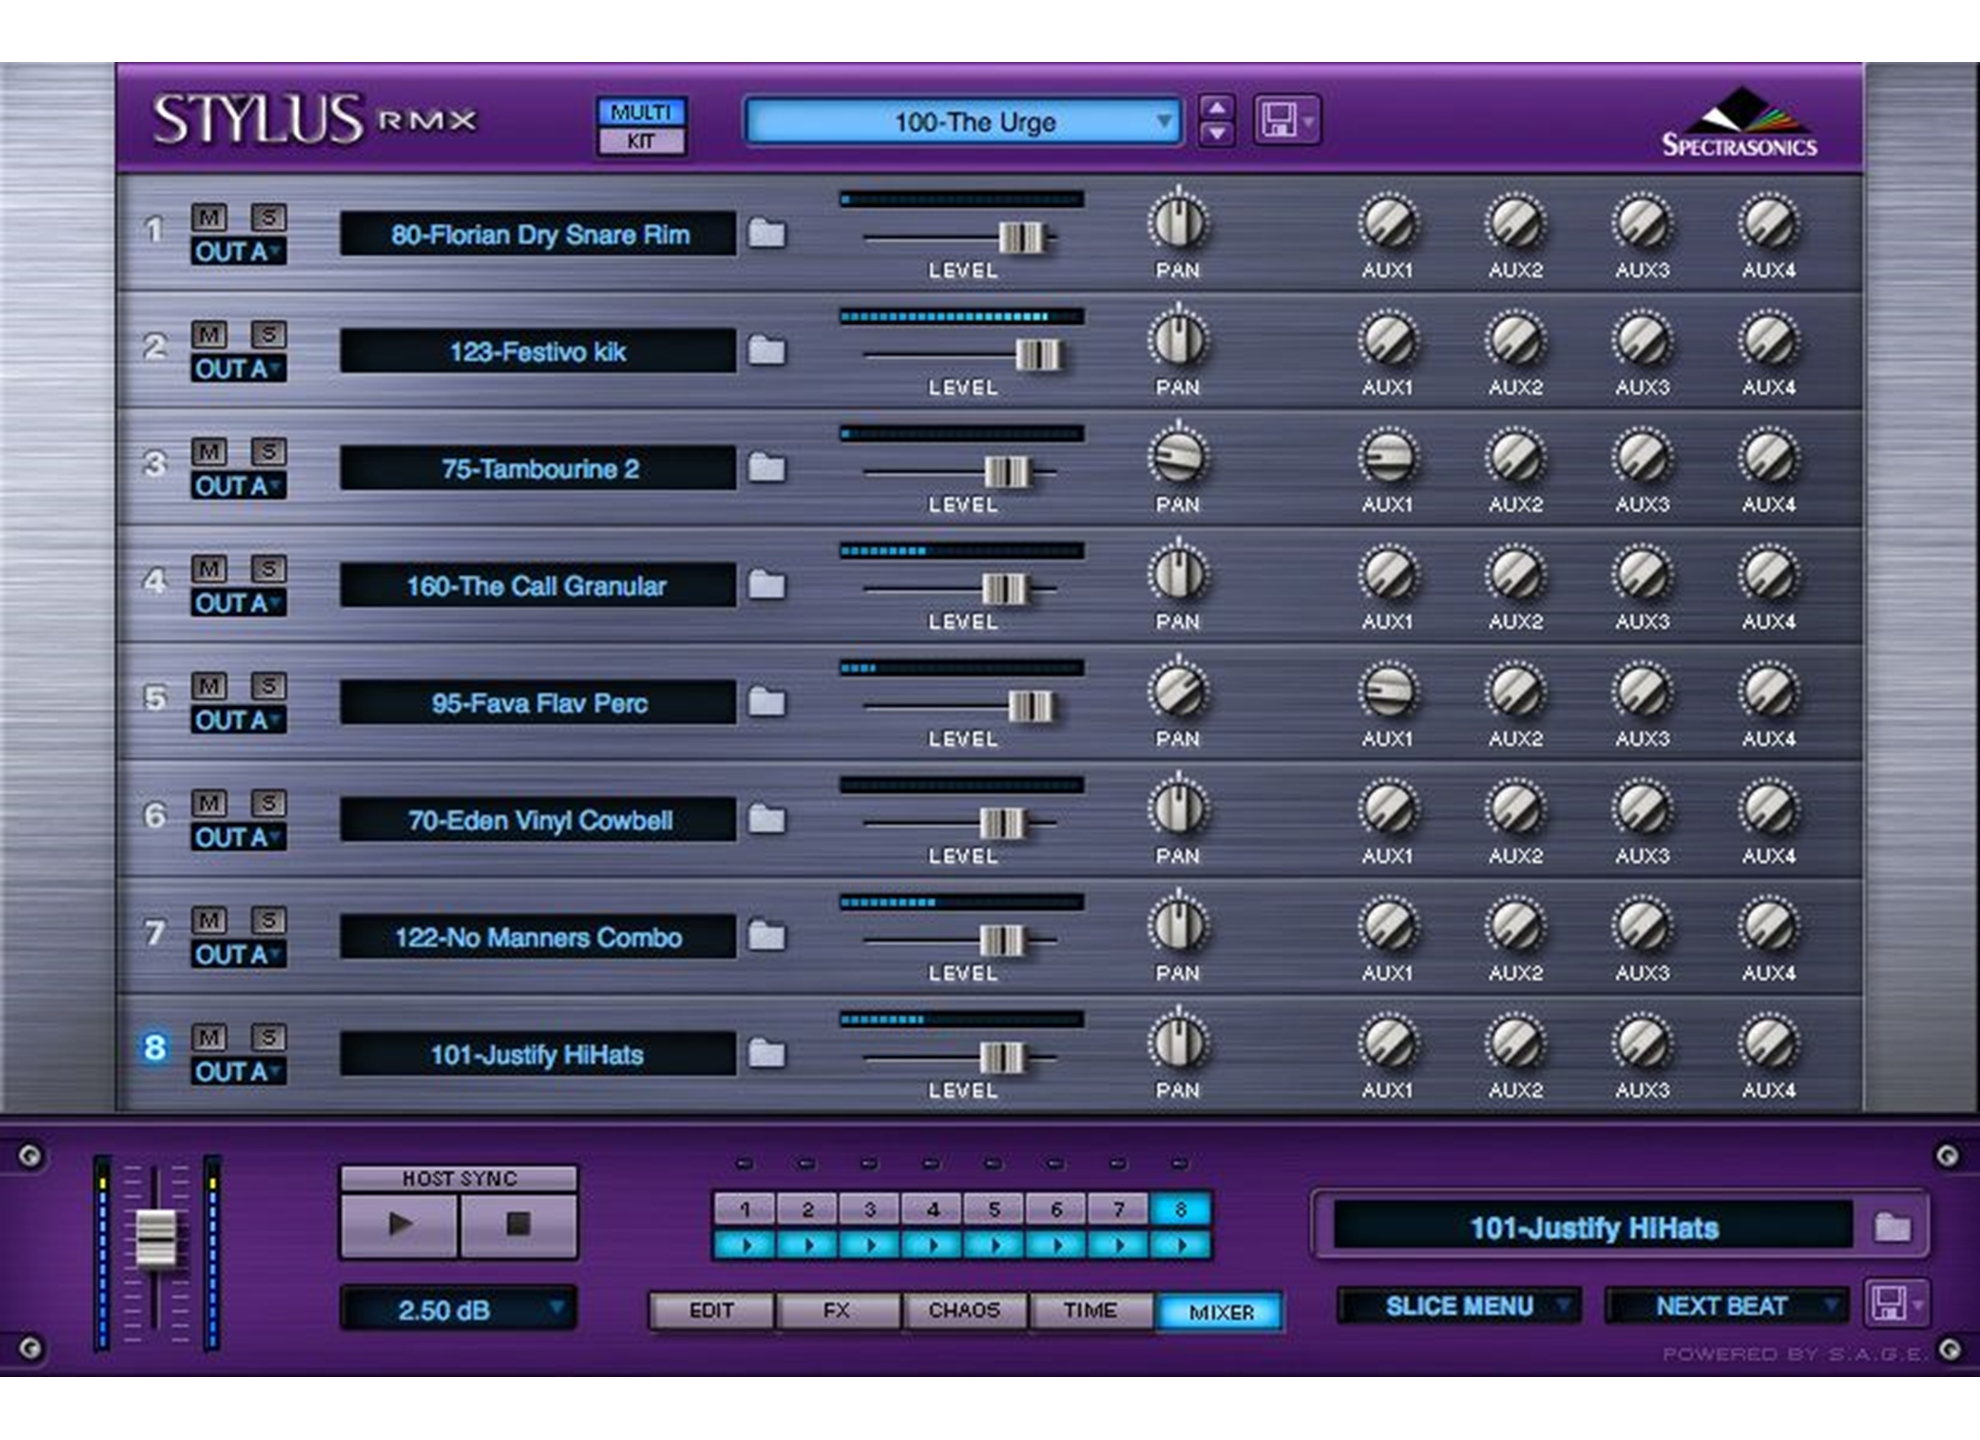Adjust the Level slider on the 70-Eden Vinyl Cowbell channel

point(1003,825)
